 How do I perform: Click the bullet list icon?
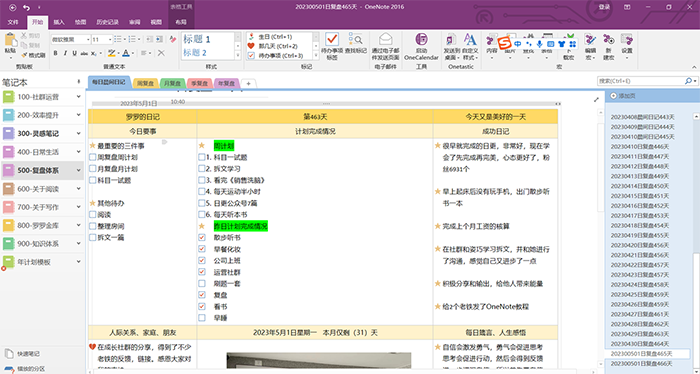pyautogui.click(x=117, y=39)
